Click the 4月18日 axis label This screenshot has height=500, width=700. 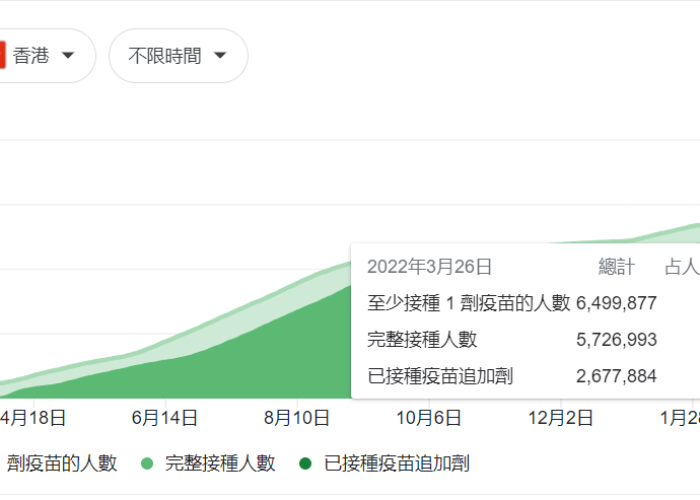pyautogui.click(x=33, y=418)
